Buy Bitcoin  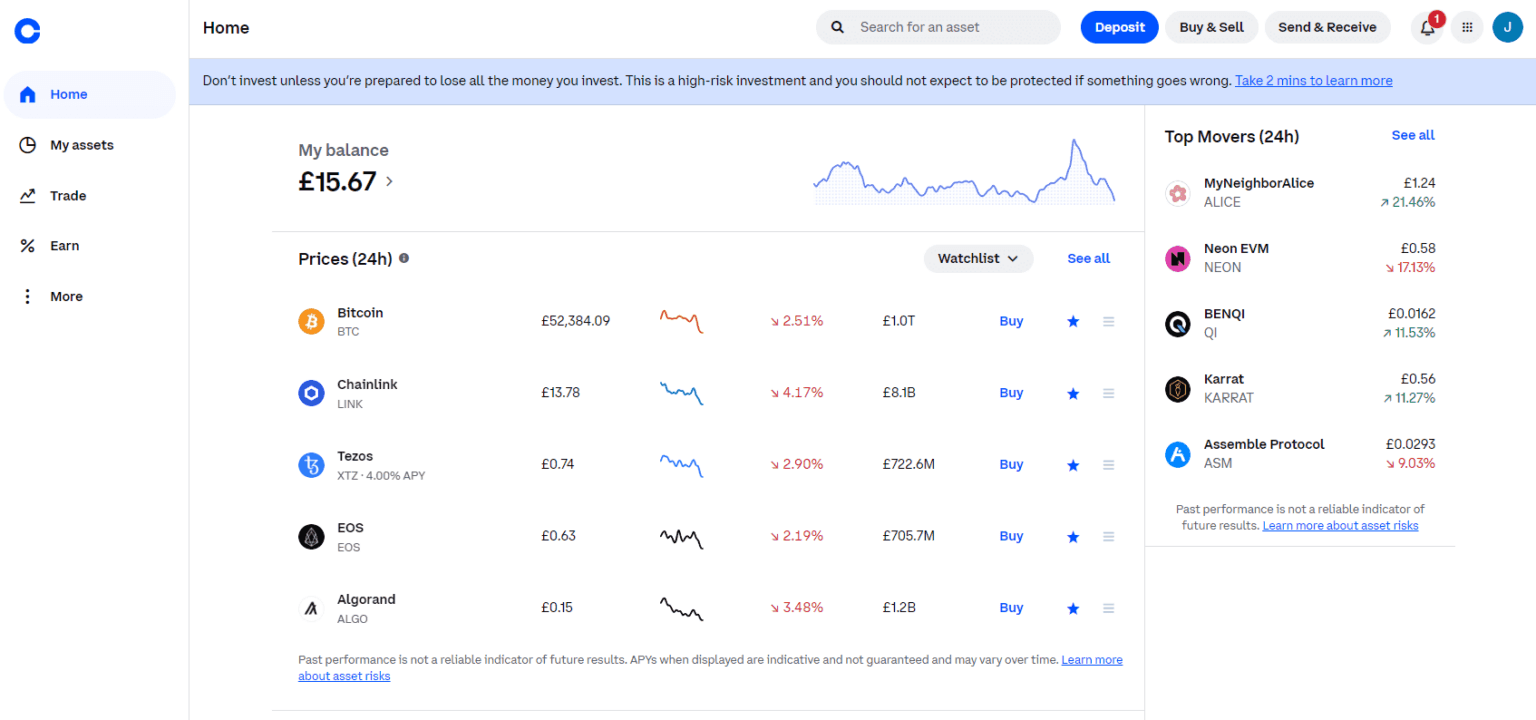click(1011, 321)
